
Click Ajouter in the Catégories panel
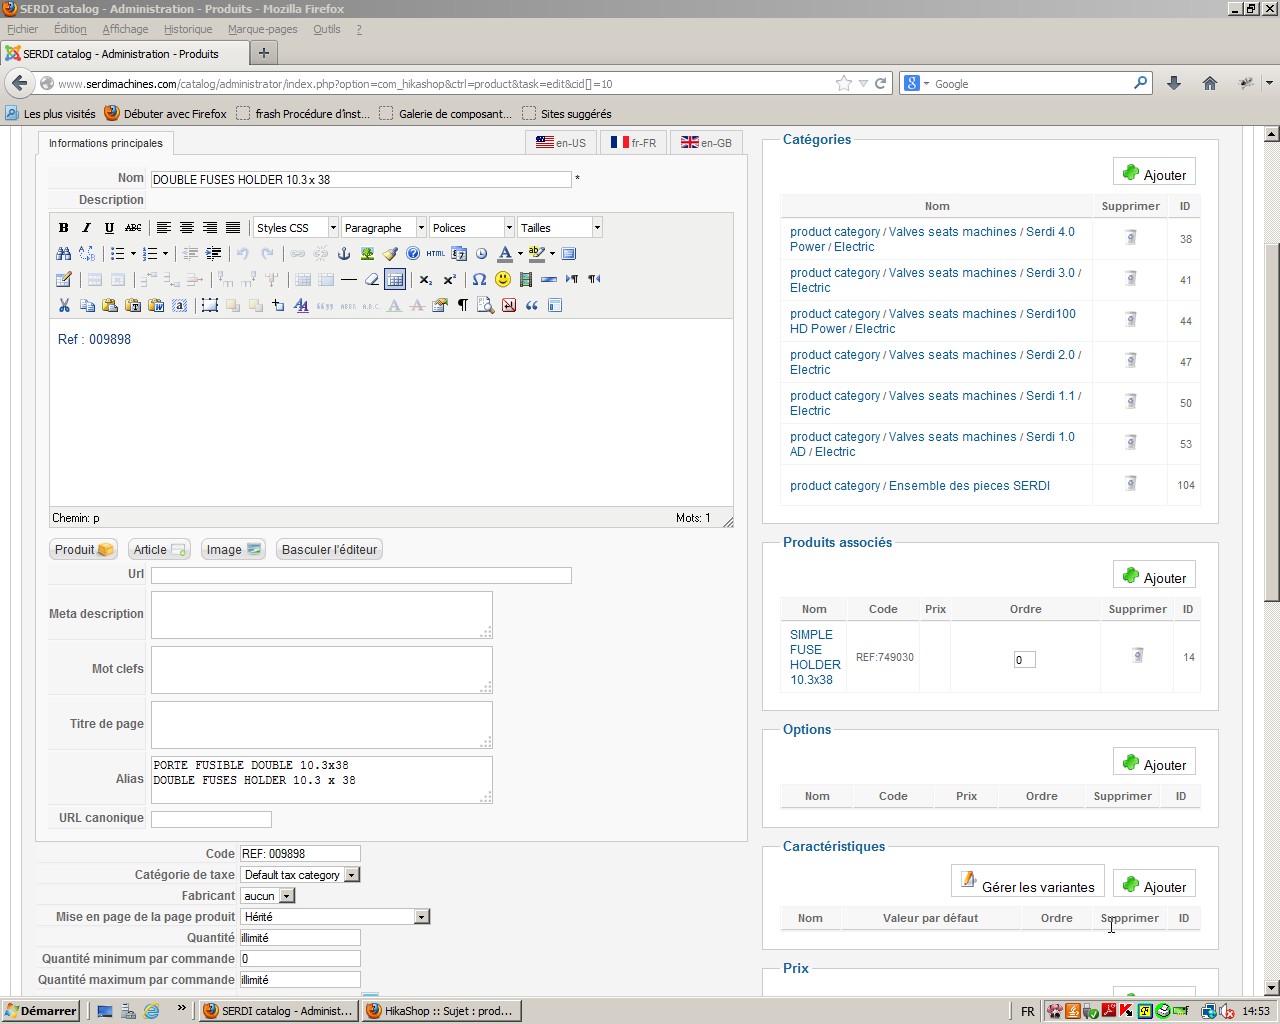[x=1154, y=173]
